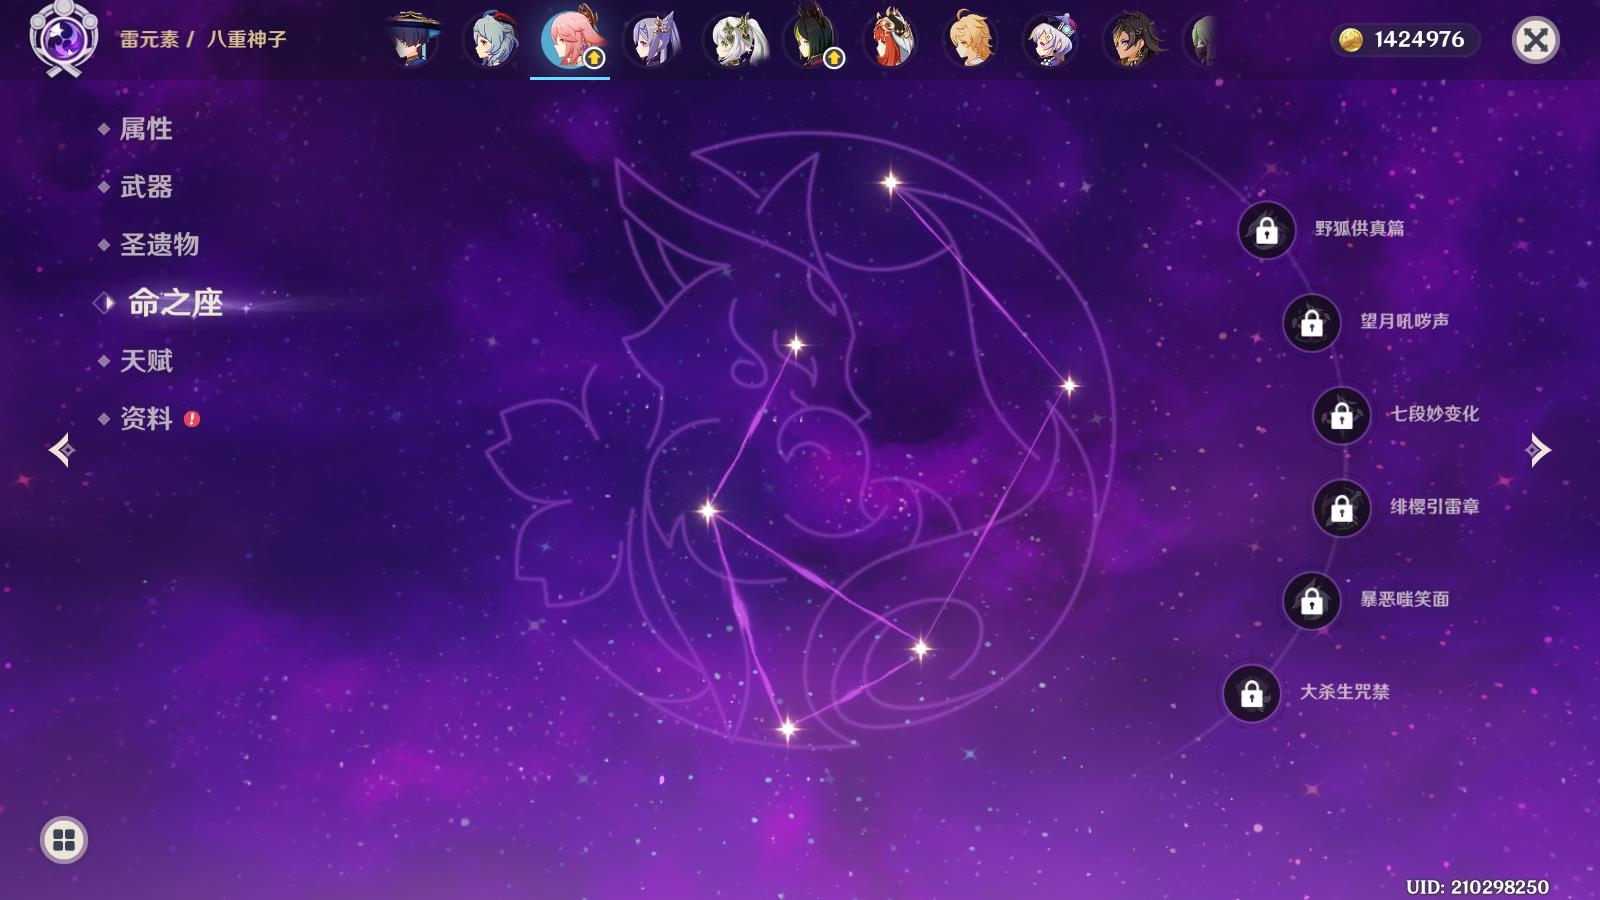1600x900 pixels.
Task: Select the 命之座 constellation tab
Action: point(175,303)
